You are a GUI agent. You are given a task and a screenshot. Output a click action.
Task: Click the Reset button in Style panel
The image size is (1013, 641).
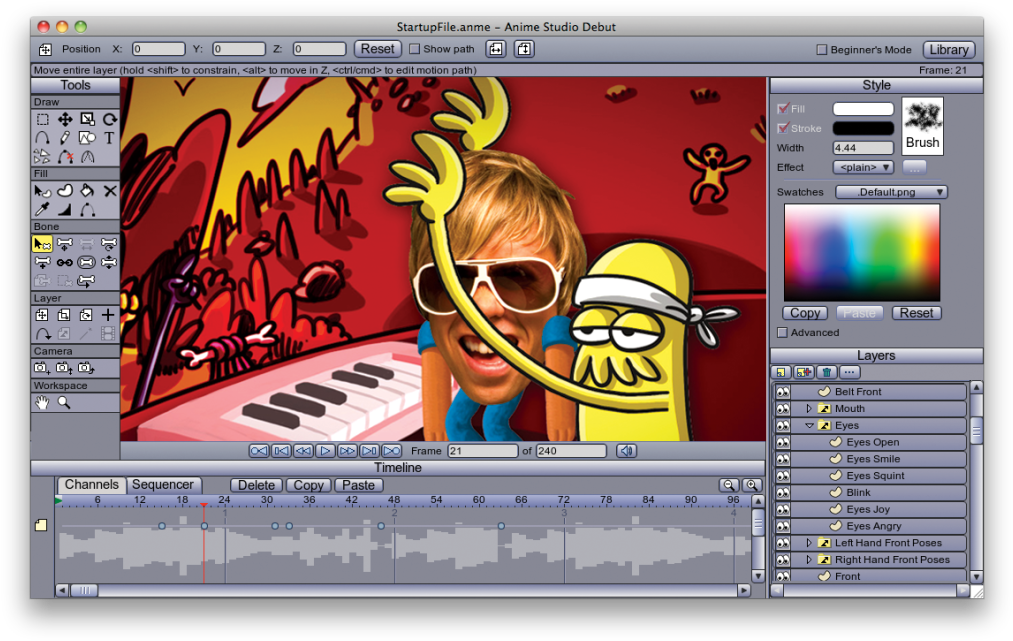(x=917, y=313)
